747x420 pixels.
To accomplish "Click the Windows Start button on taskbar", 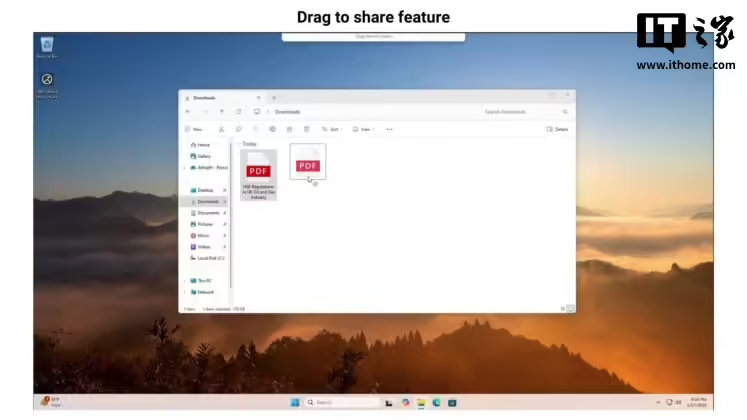I will pos(295,402).
